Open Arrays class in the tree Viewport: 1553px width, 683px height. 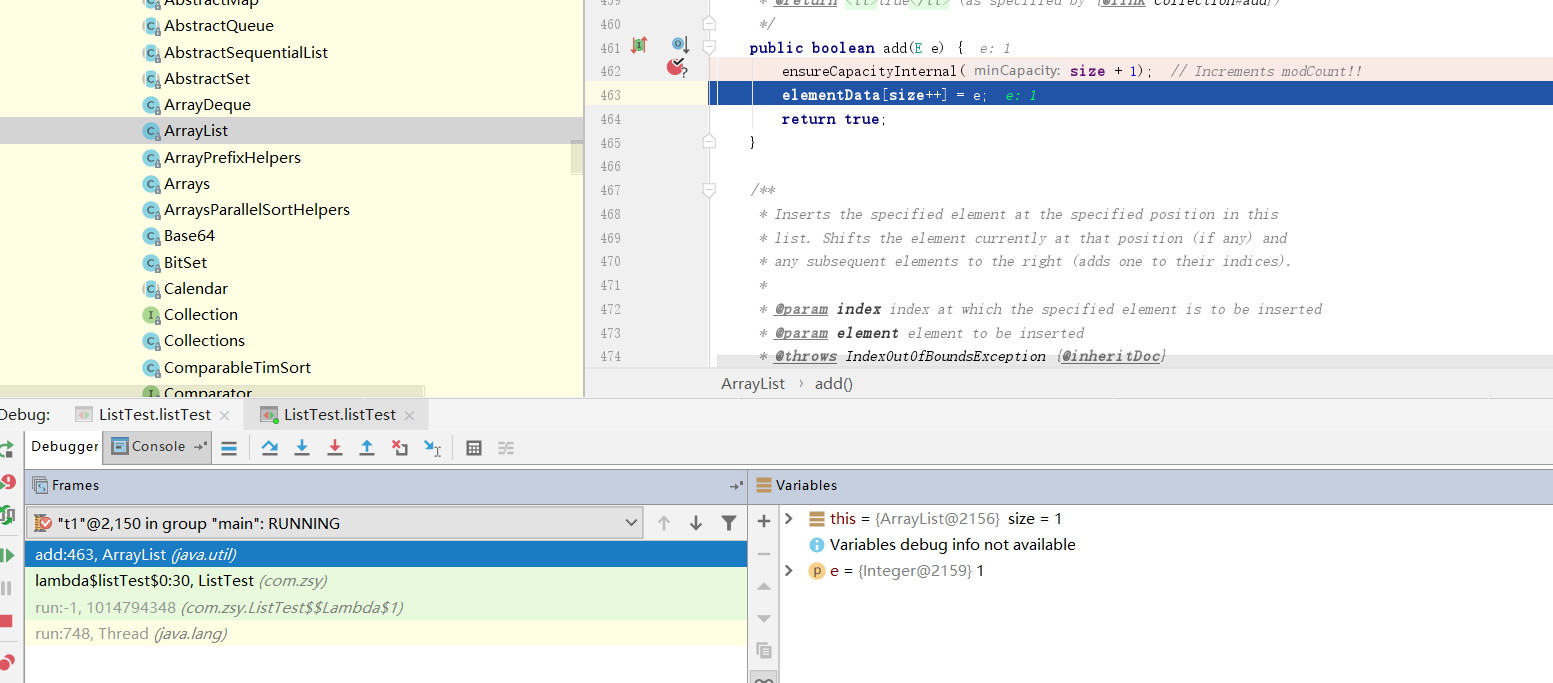tap(186, 184)
